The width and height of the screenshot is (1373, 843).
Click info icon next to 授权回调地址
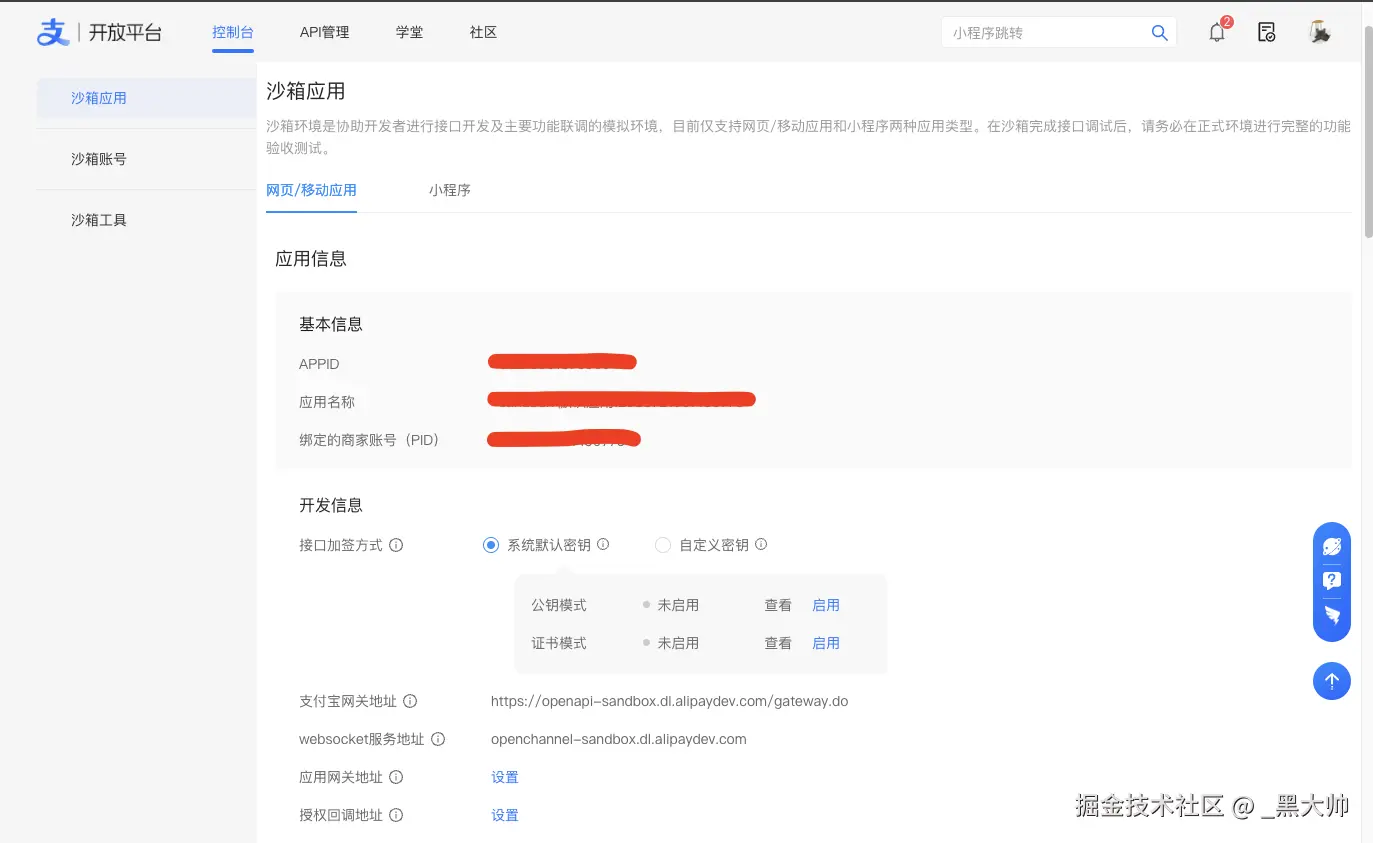pos(396,815)
